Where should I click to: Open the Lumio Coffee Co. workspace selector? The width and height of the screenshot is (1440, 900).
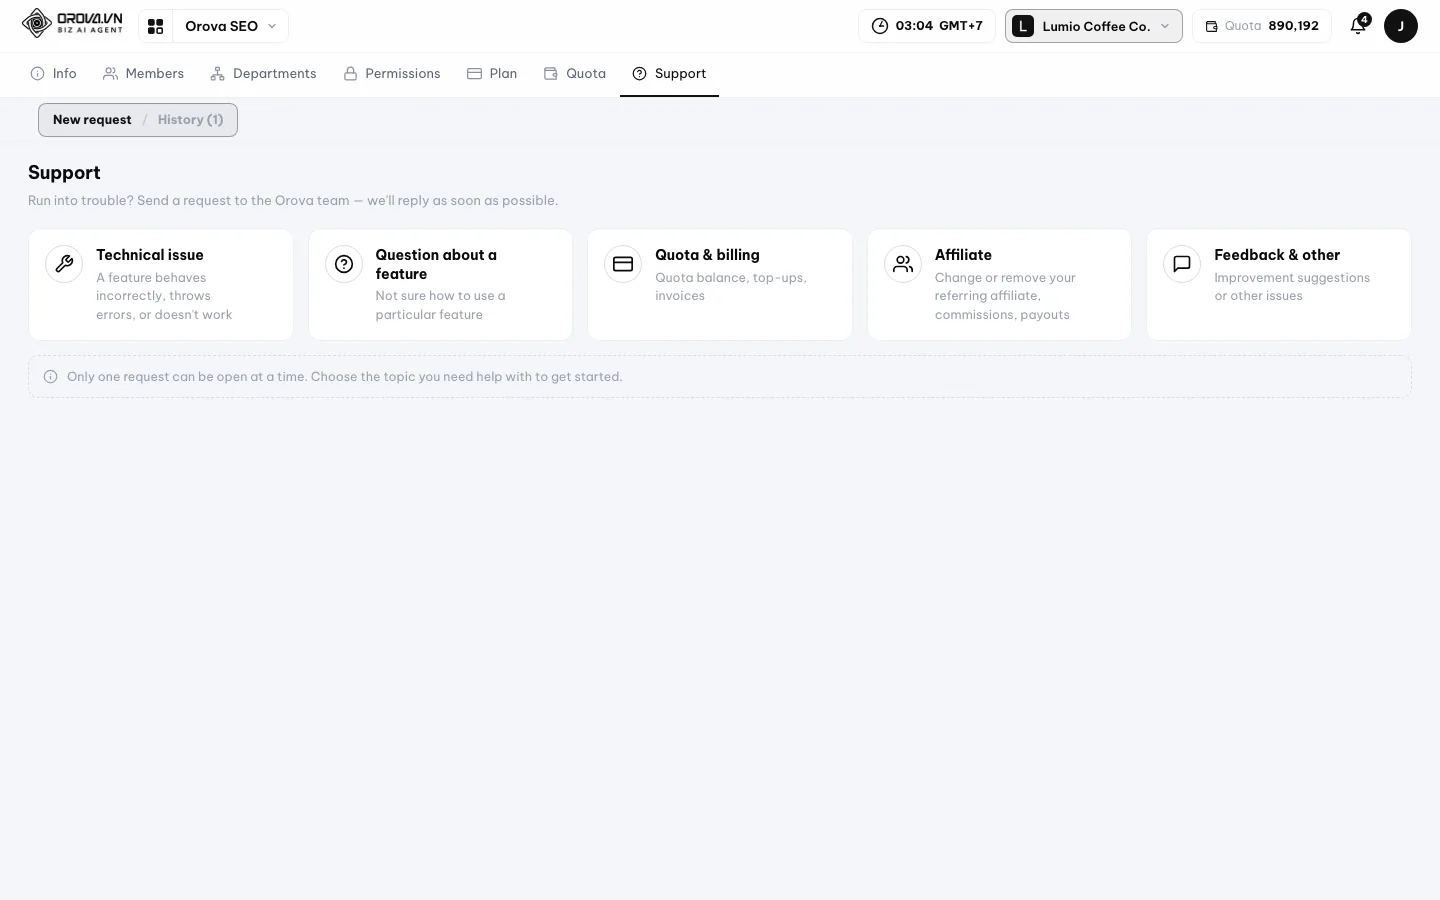tap(1093, 26)
